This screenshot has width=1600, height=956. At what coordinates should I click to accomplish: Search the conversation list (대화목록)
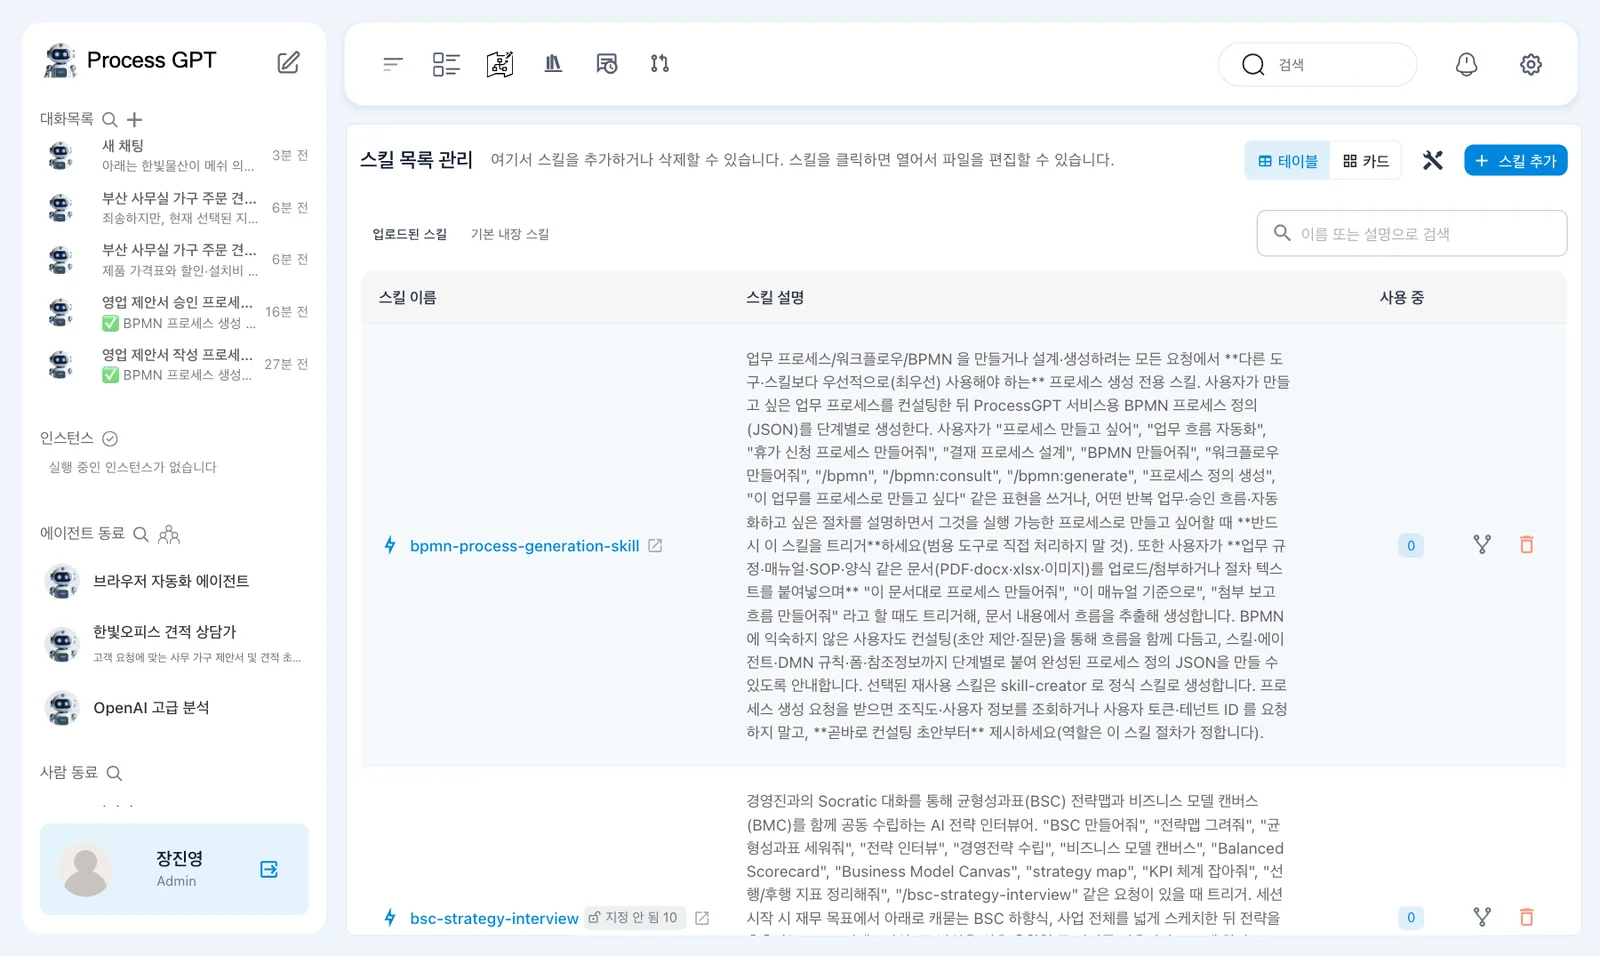click(x=110, y=120)
